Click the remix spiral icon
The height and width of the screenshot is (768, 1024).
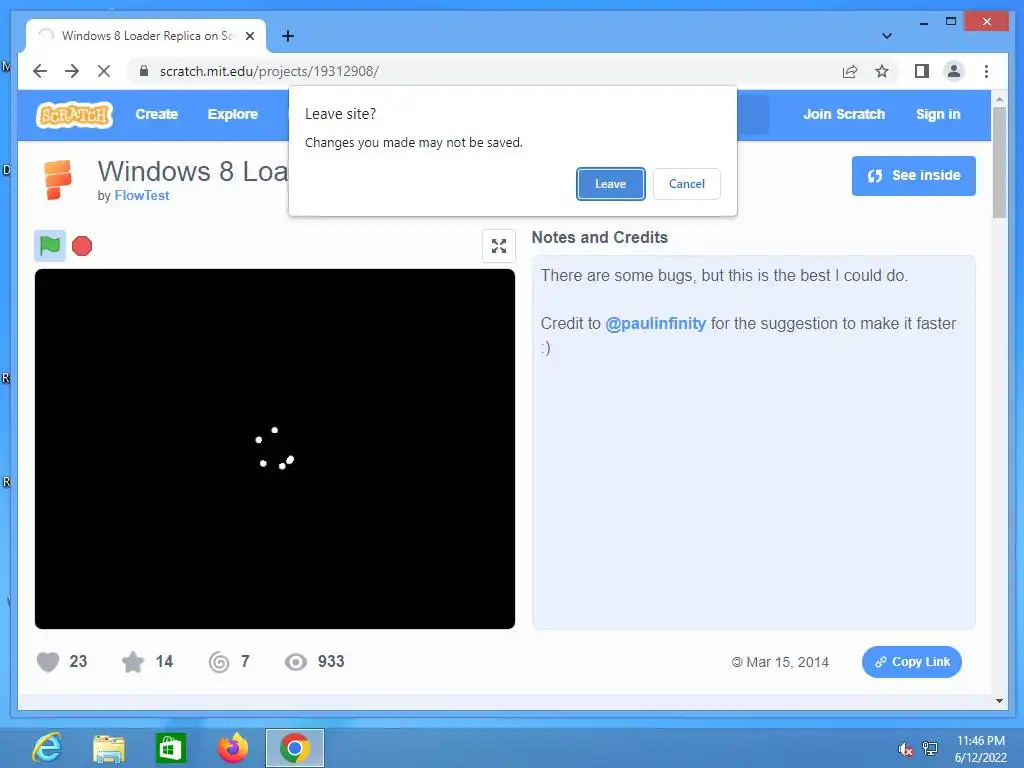click(x=219, y=662)
